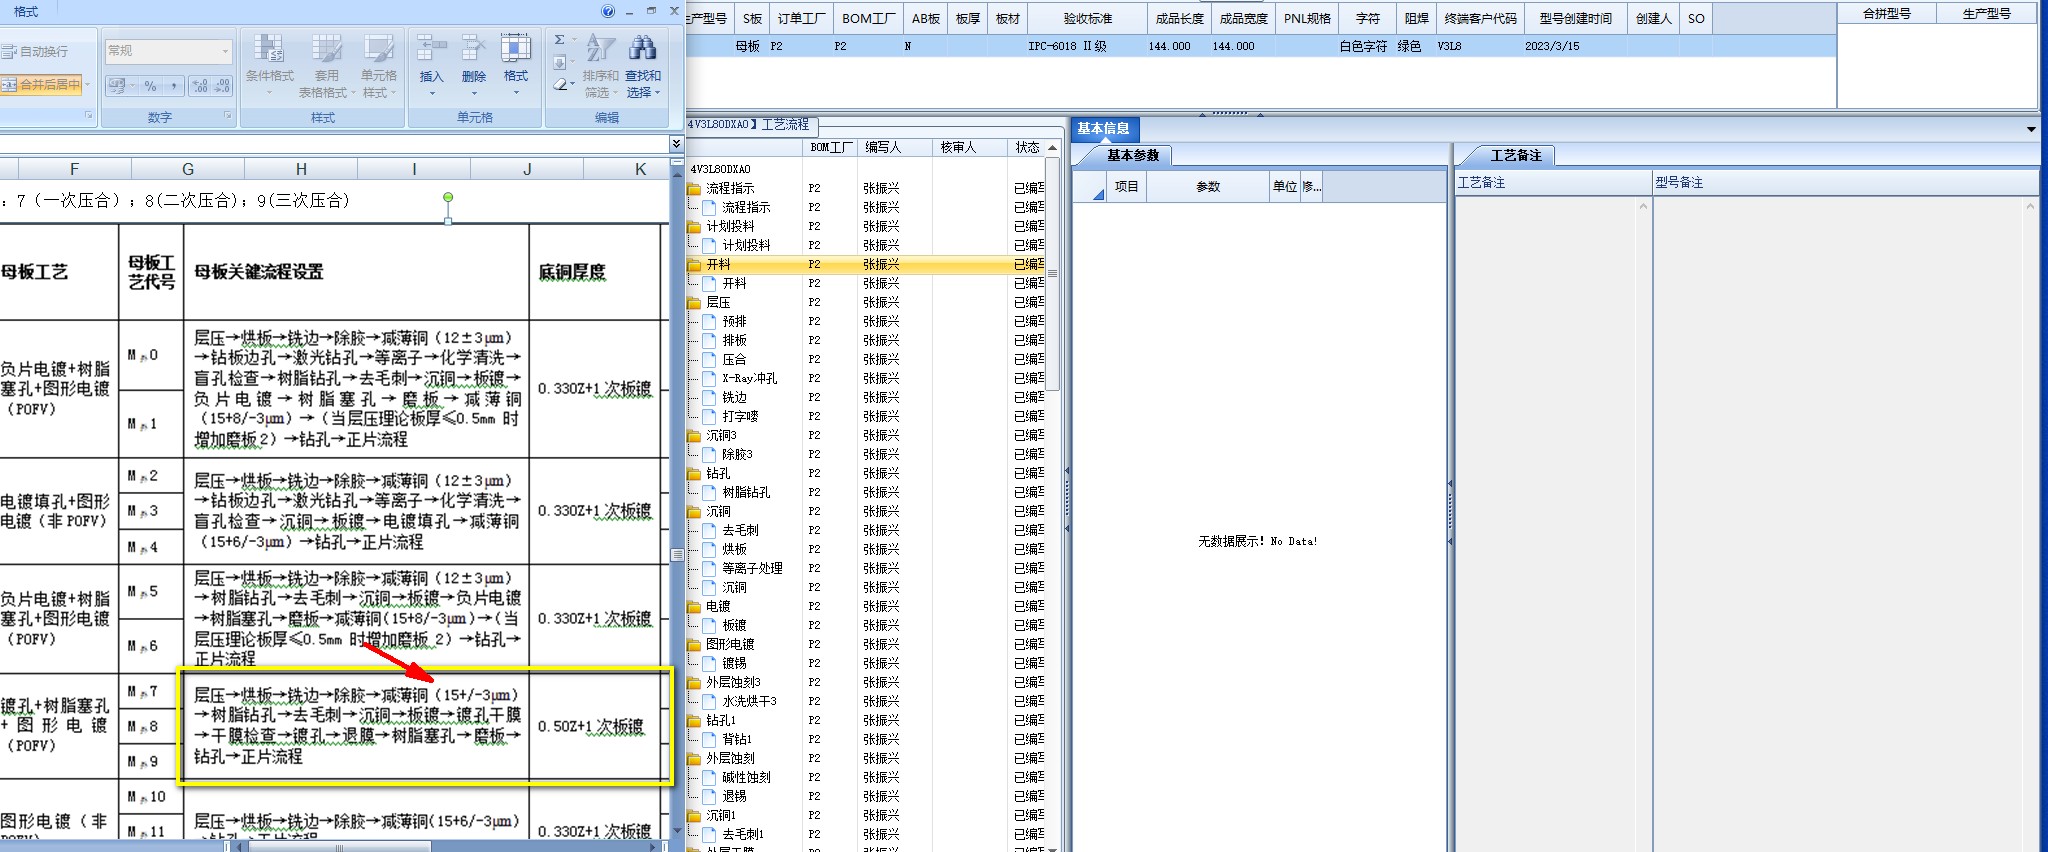The height and width of the screenshot is (852, 2048).
Task: Select the 工艺流程 tab
Action: point(785,125)
